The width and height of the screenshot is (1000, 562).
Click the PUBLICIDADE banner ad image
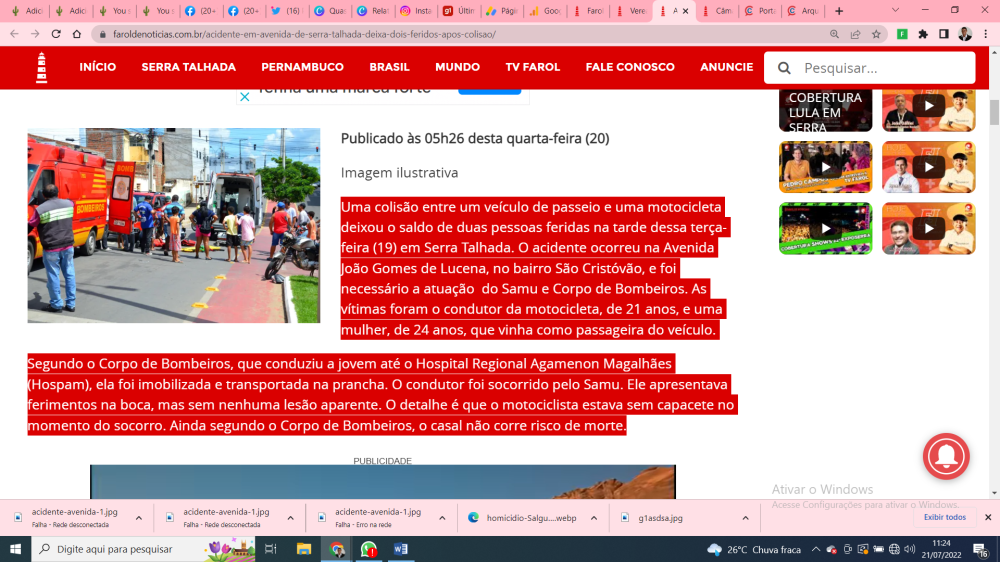[x=383, y=482]
